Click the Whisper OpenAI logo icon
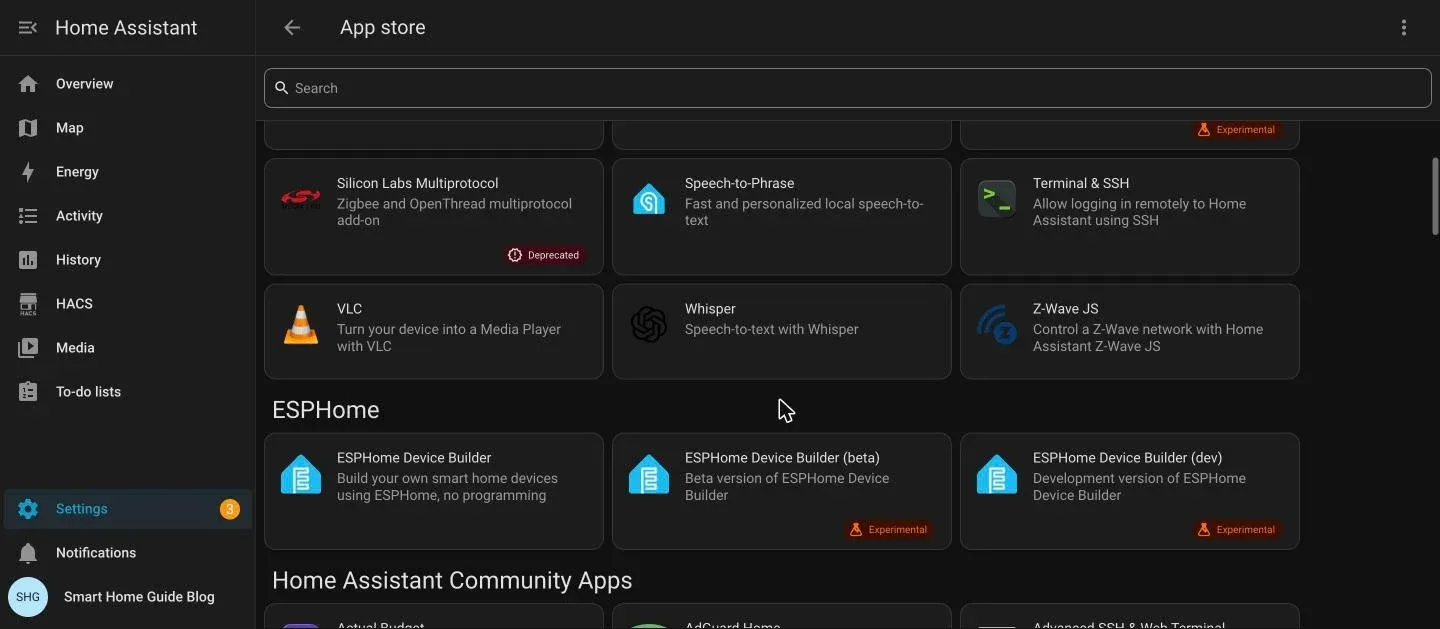This screenshot has height=629, width=1440. [x=649, y=325]
